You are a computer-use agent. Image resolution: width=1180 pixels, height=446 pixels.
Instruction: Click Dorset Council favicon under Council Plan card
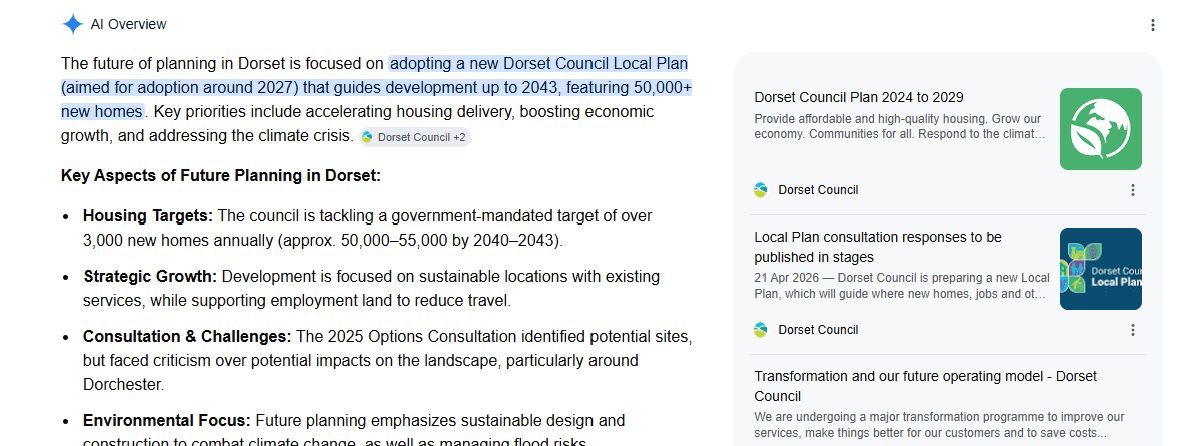pos(761,190)
